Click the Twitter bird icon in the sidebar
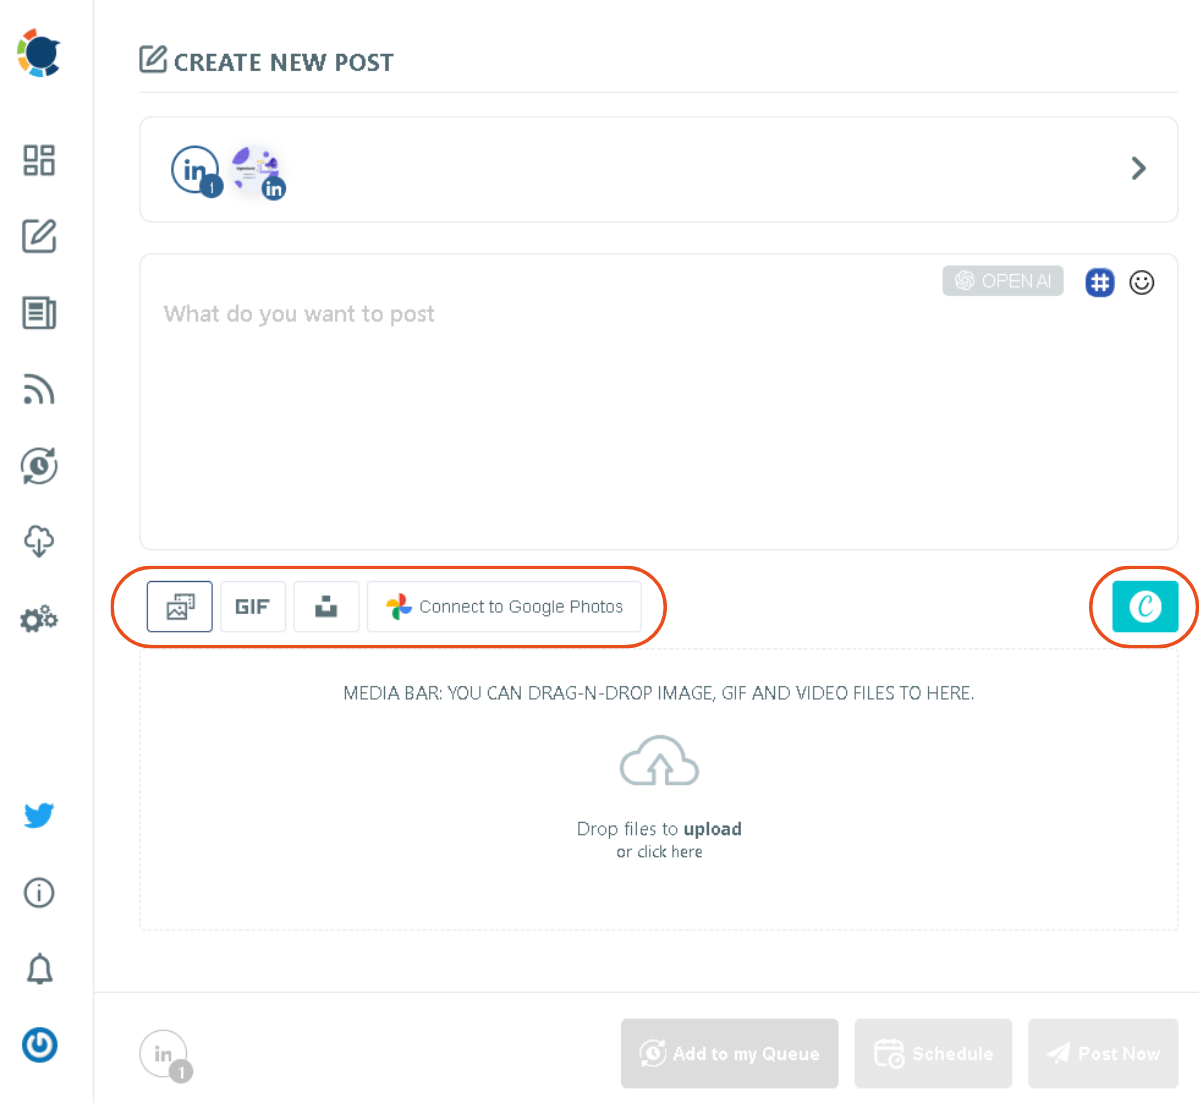The image size is (1199, 1103). 38,815
